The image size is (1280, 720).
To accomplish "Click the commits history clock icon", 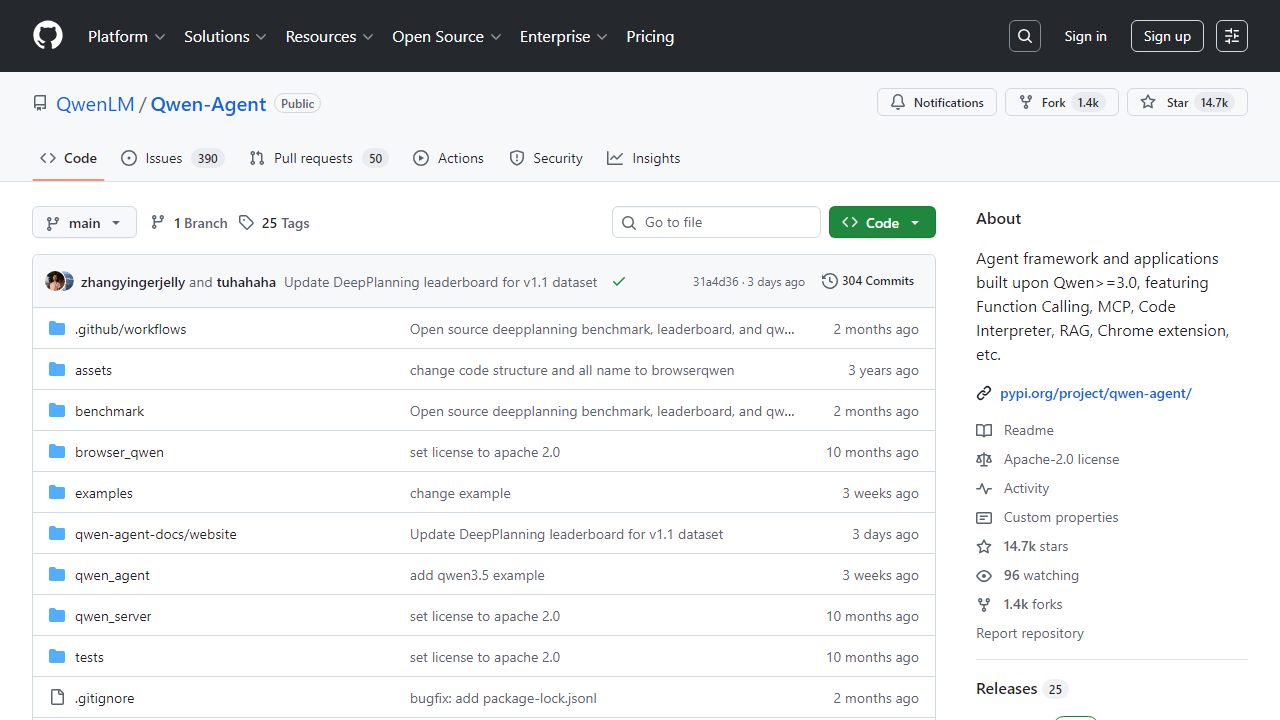I will (x=830, y=281).
